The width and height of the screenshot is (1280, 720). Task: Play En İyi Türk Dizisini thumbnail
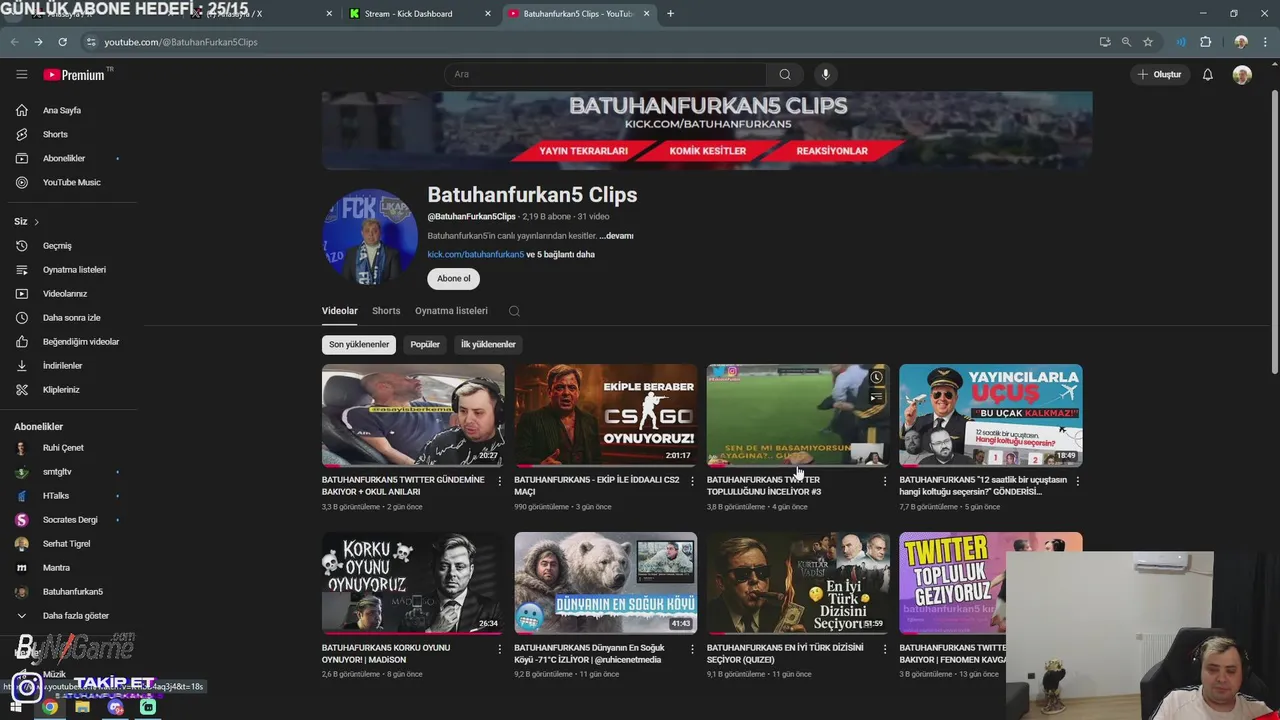798,583
